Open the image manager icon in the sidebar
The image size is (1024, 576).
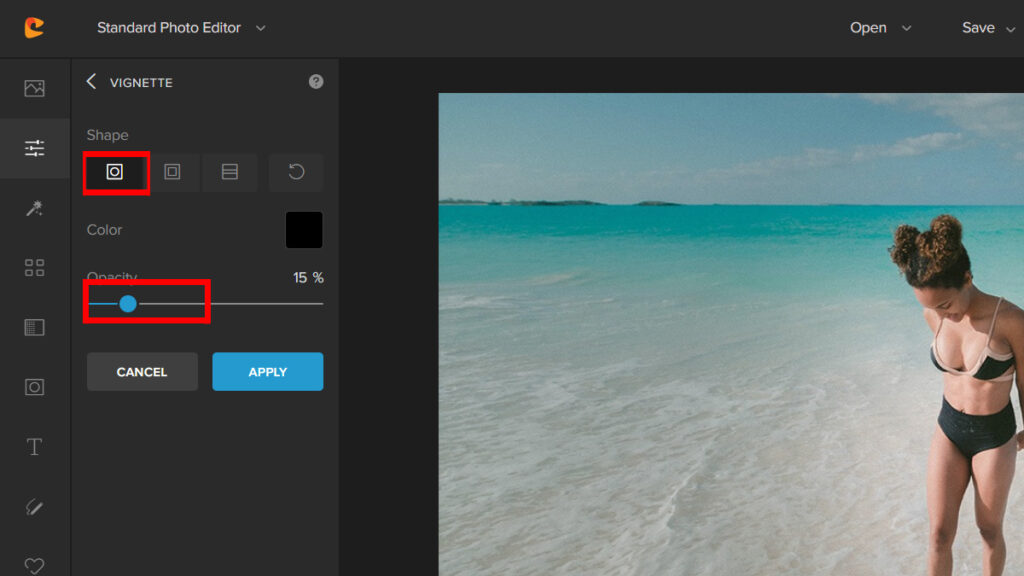click(34, 88)
